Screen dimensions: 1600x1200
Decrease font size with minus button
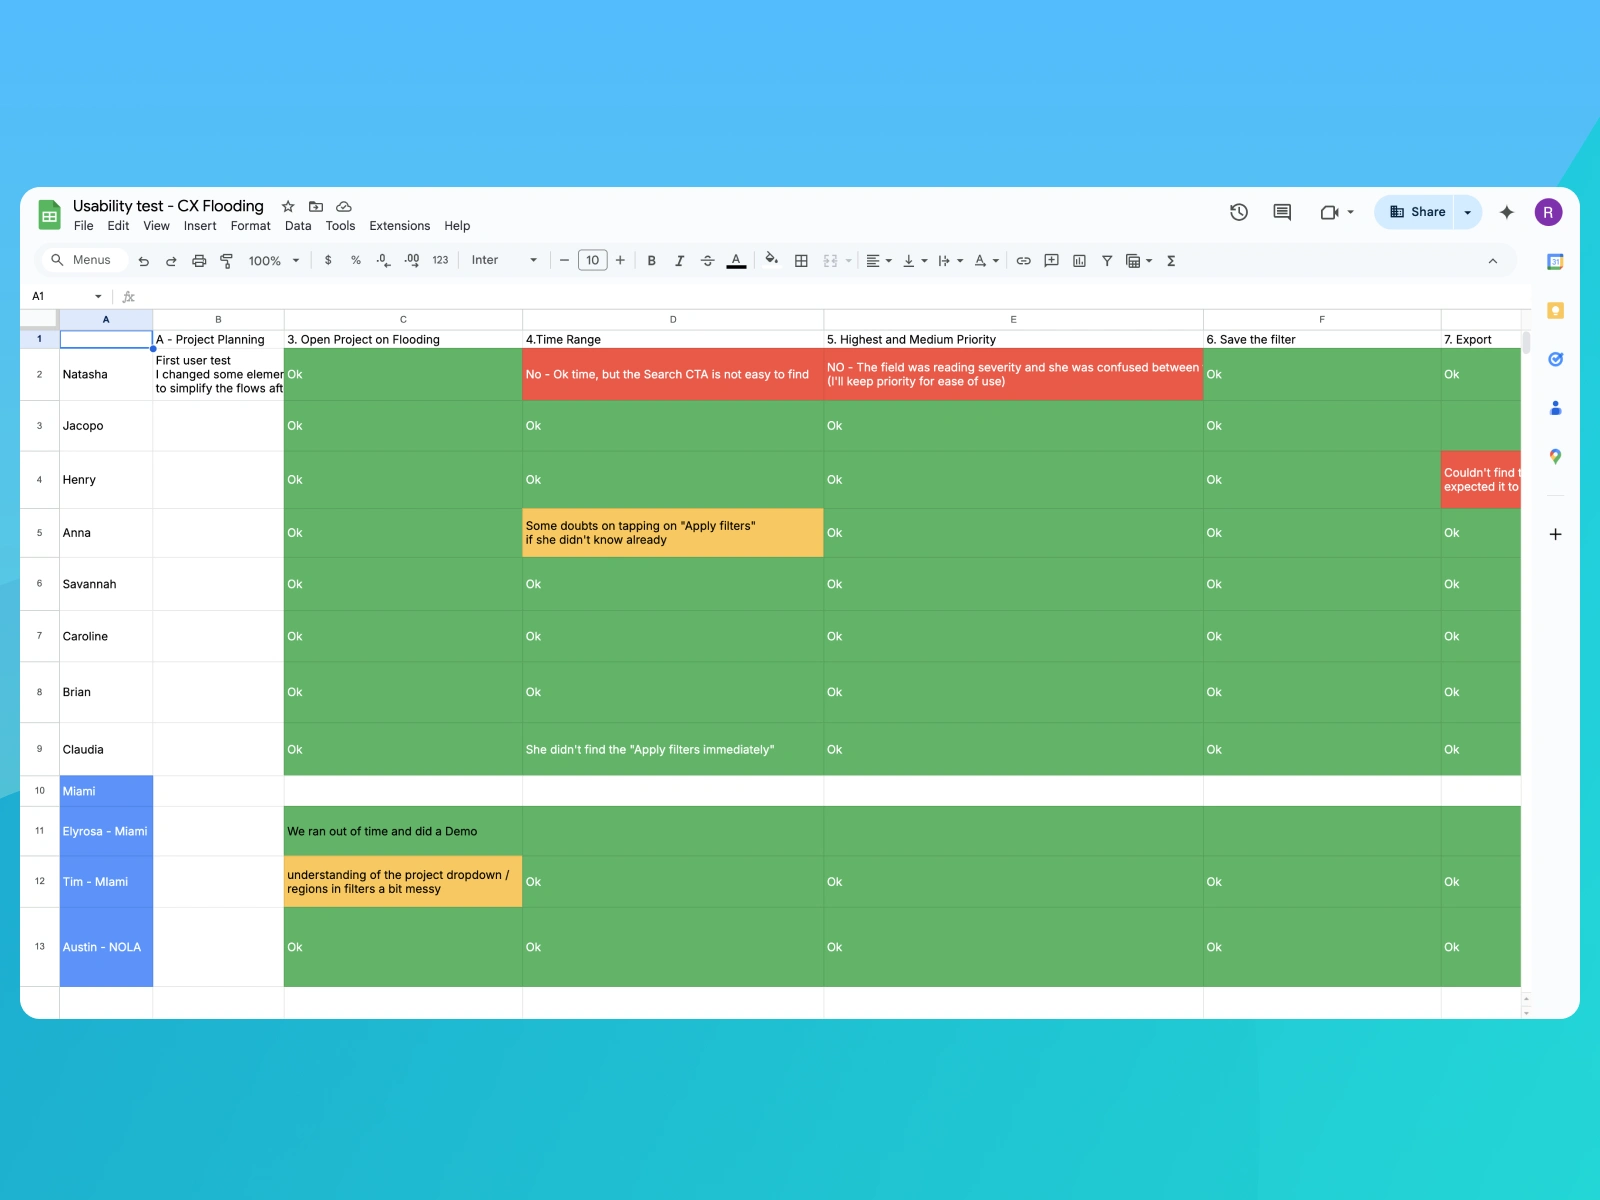point(564,260)
